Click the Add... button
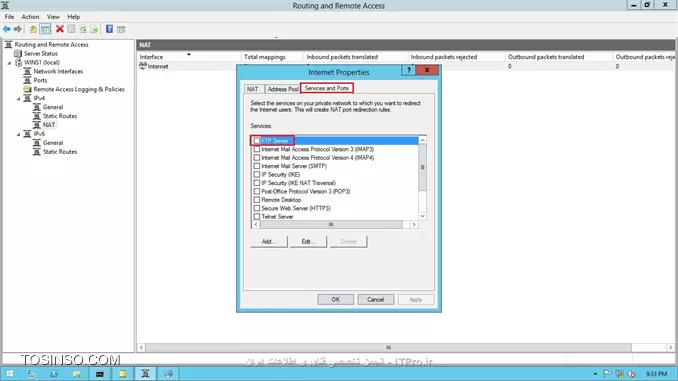 click(x=269, y=241)
